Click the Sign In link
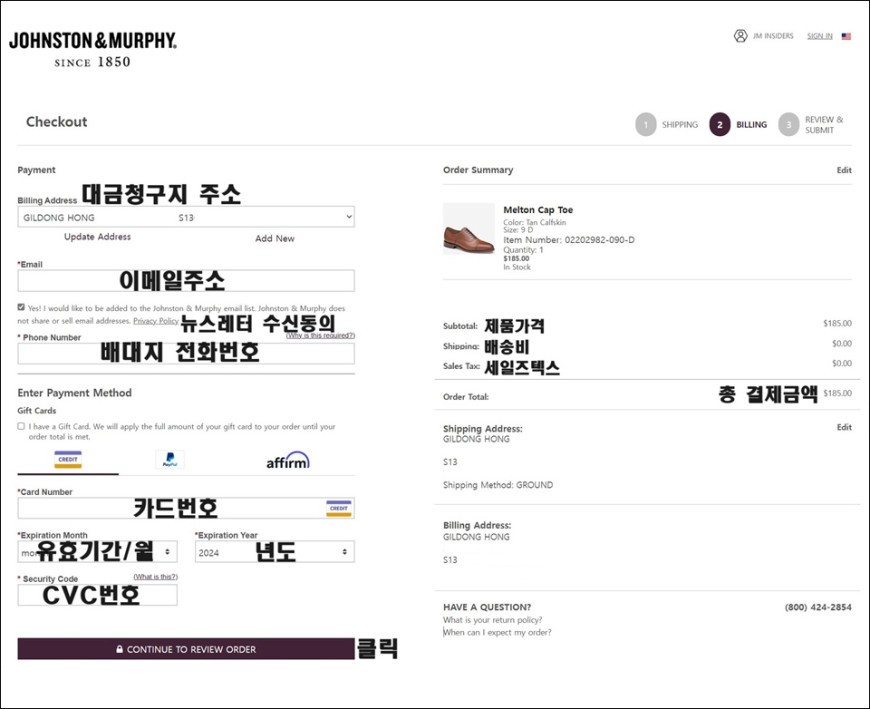 coord(820,36)
